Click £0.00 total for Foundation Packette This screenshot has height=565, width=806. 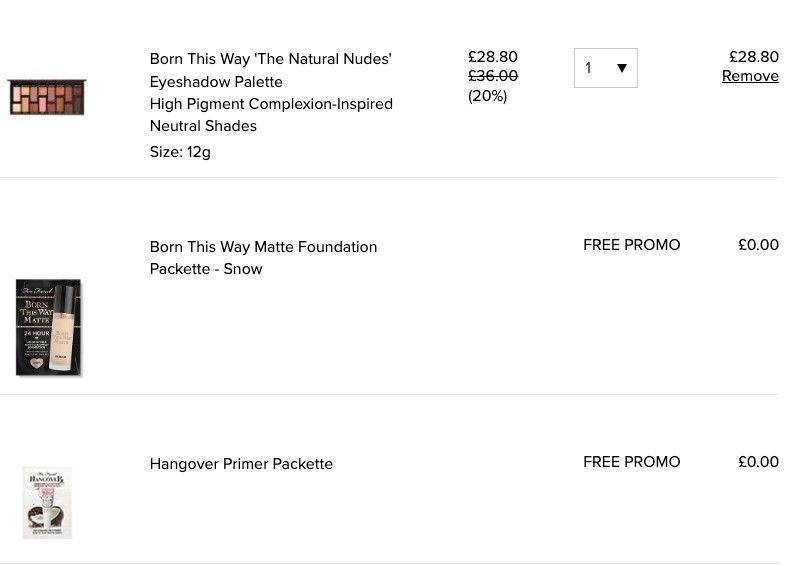[x=758, y=245]
